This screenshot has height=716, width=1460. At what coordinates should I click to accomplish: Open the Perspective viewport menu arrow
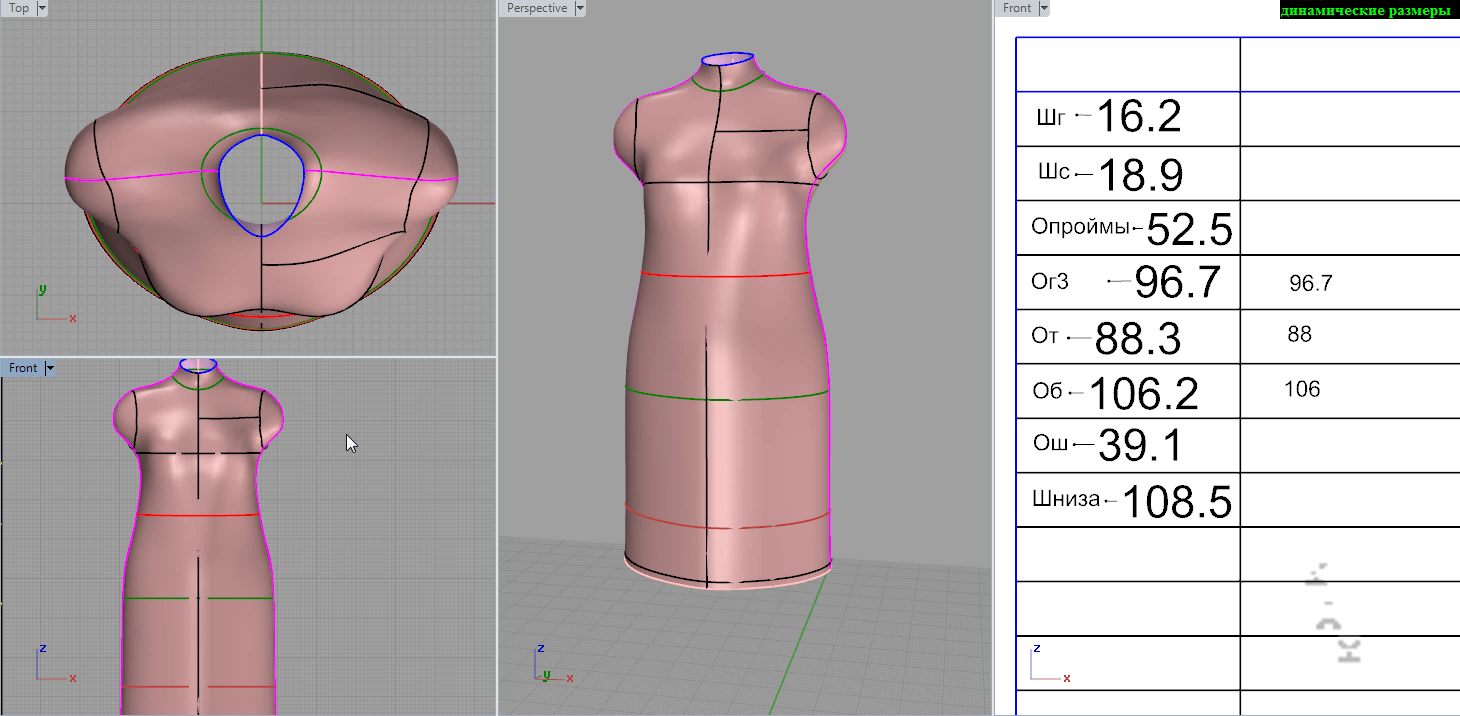coord(580,8)
